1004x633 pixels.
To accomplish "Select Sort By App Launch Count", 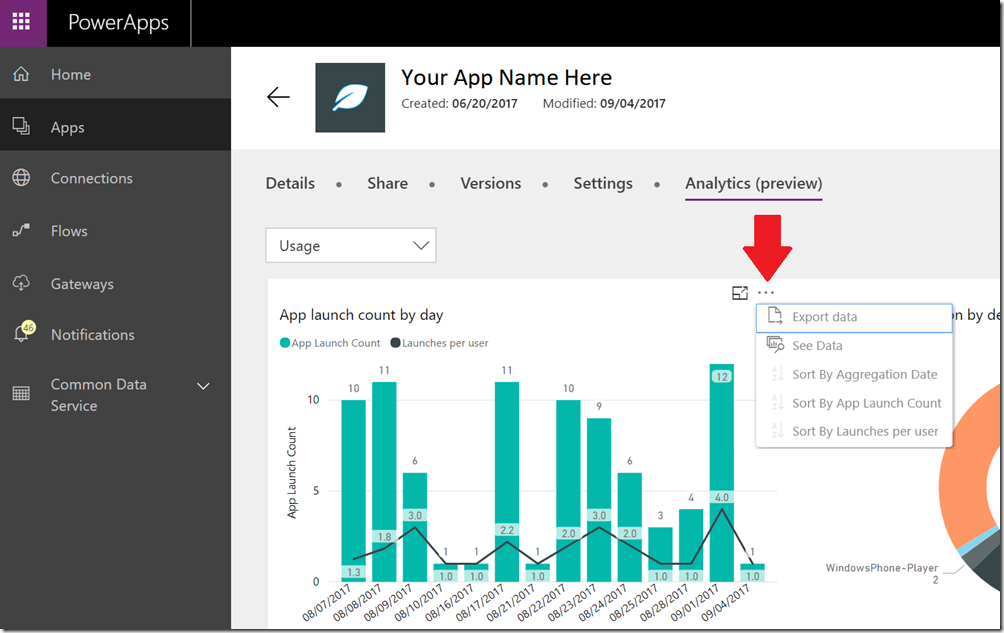I will click(866, 403).
